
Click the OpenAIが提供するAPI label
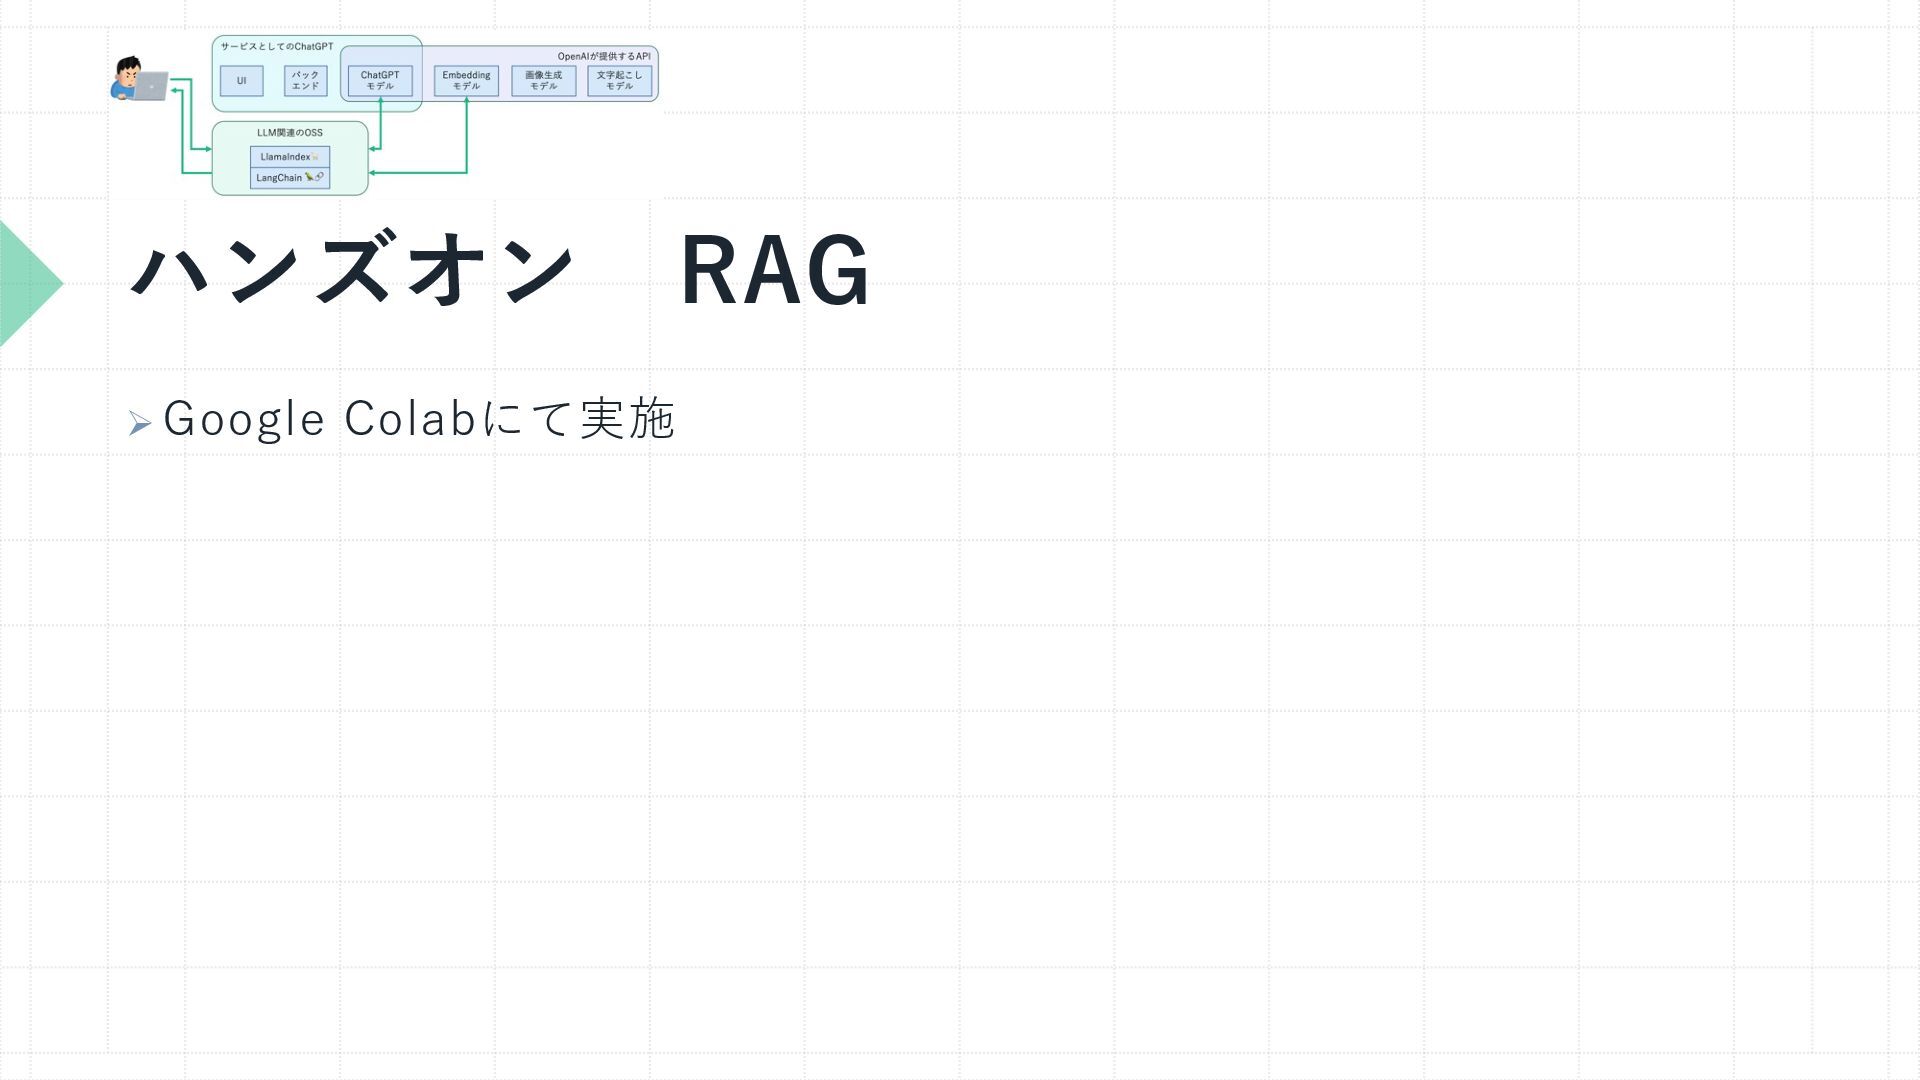[603, 57]
